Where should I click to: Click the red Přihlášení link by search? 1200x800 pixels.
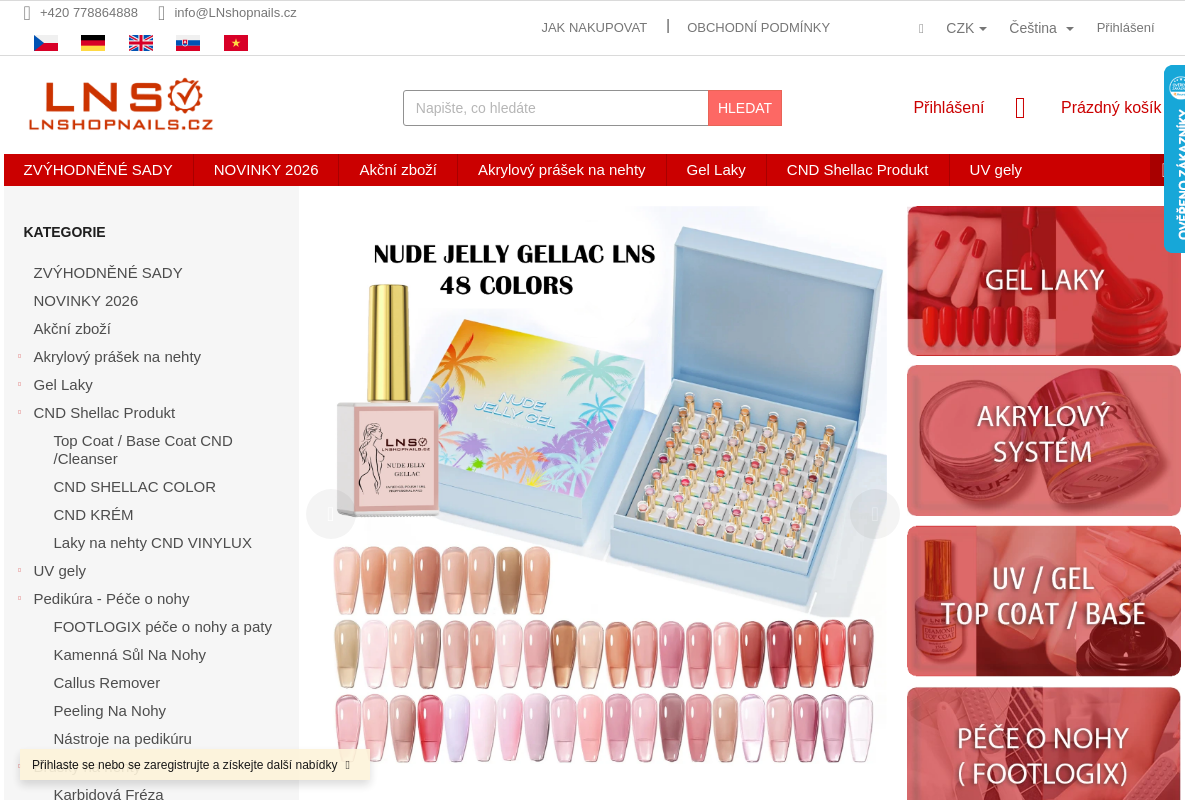coord(948,108)
